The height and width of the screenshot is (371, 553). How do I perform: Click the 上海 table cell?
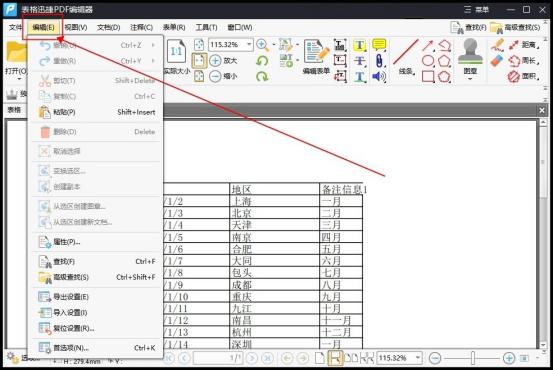(x=275, y=201)
